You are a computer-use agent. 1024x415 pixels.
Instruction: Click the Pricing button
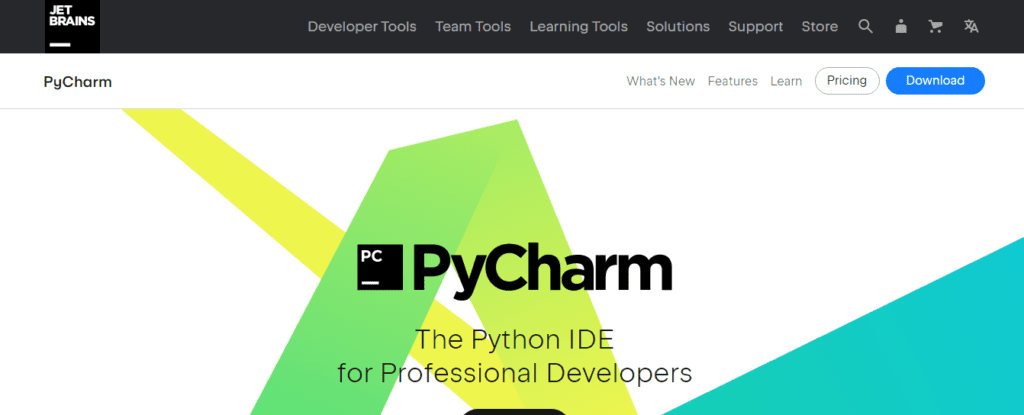click(x=847, y=81)
